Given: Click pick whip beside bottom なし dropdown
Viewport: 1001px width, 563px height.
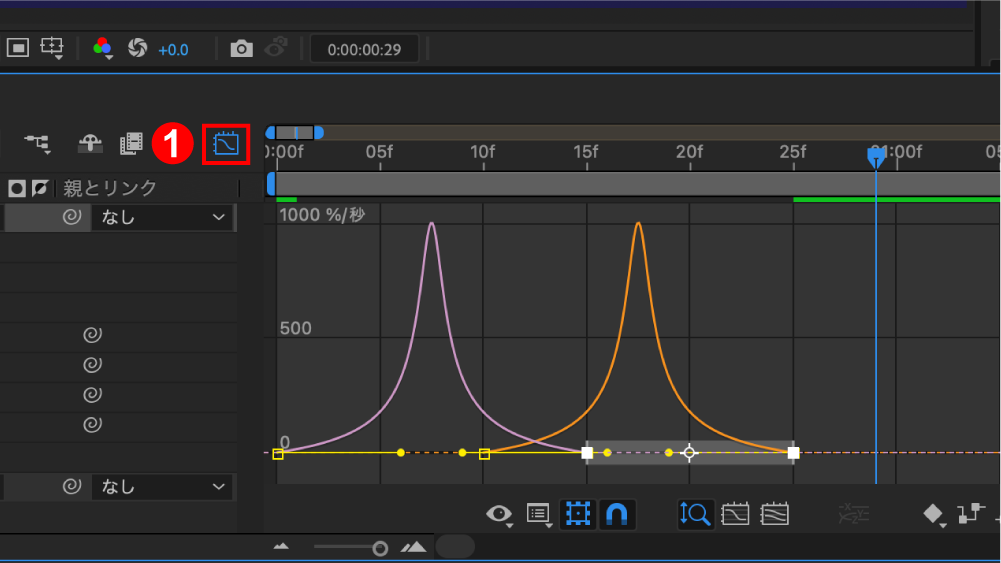Looking at the screenshot, I should [72, 486].
